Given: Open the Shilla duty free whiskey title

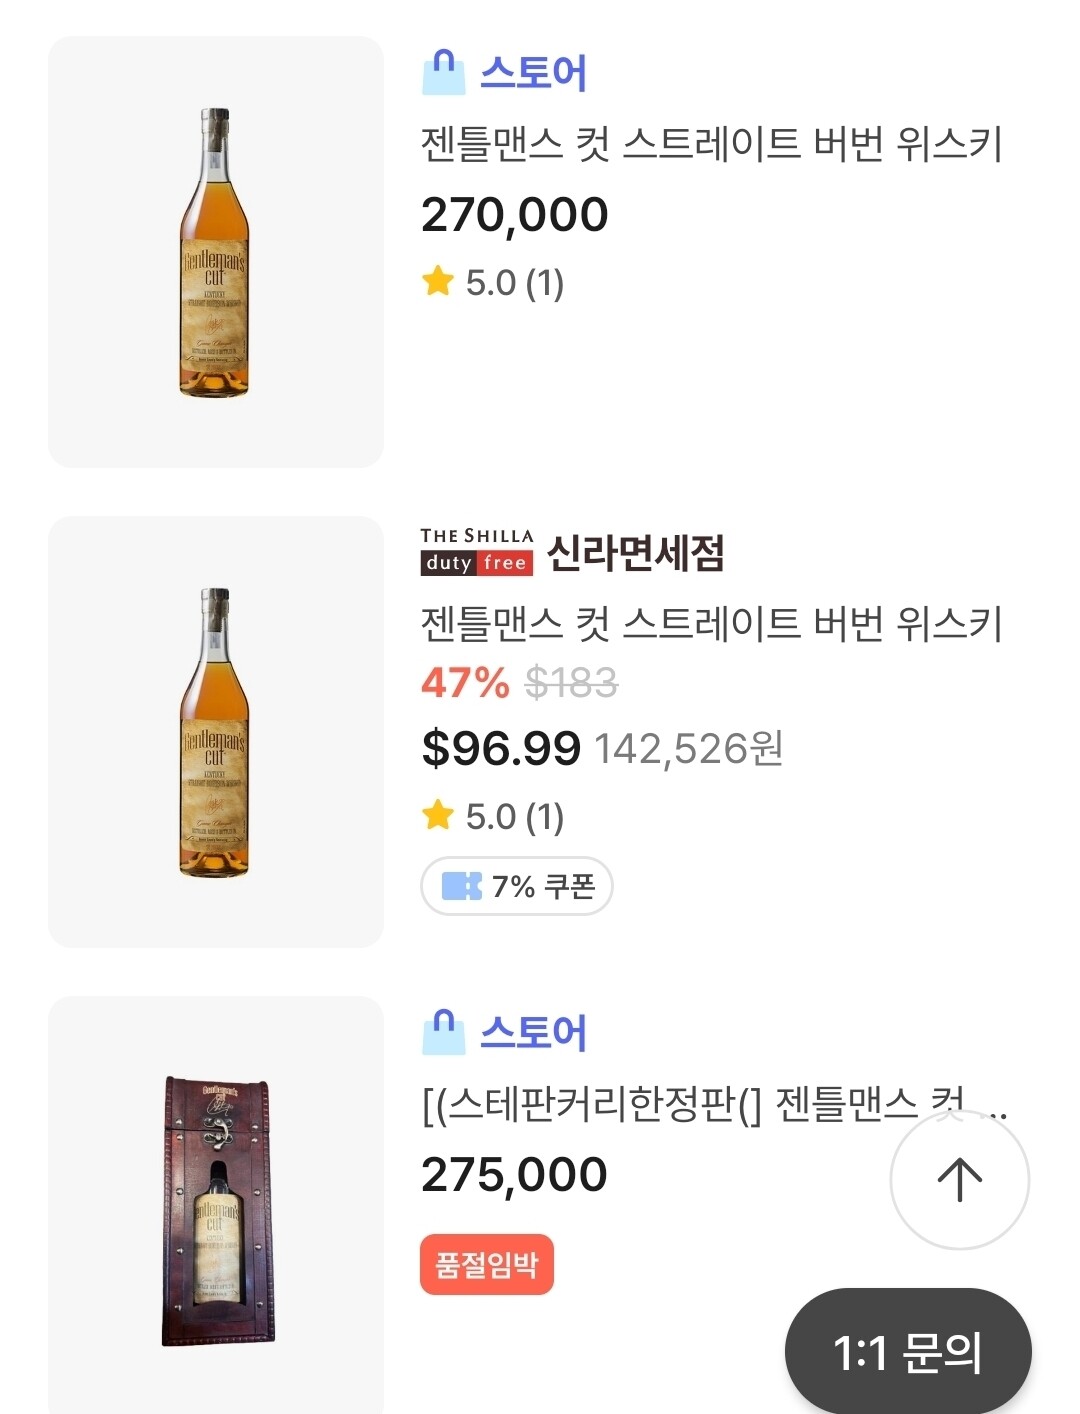Looking at the screenshot, I should coord(711,625).
